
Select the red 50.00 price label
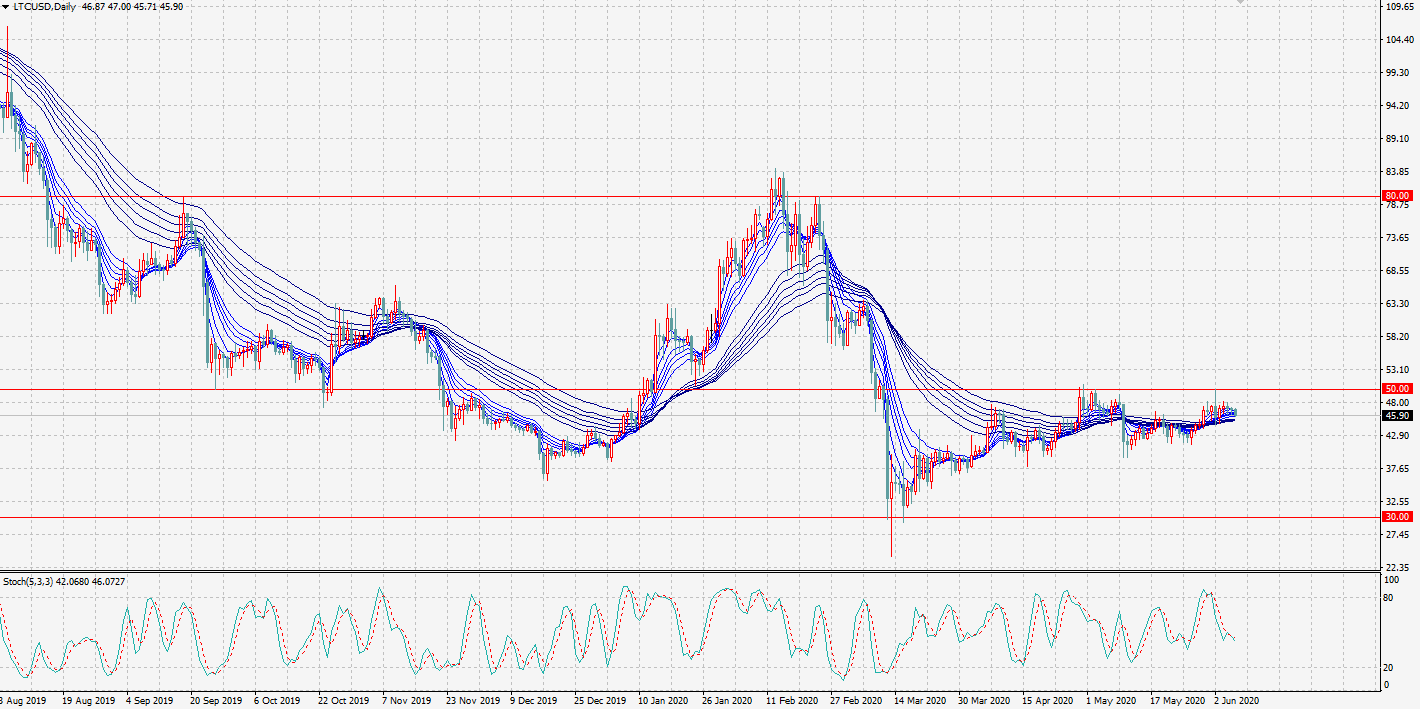pyautogui.click(x=1397, y=388)
